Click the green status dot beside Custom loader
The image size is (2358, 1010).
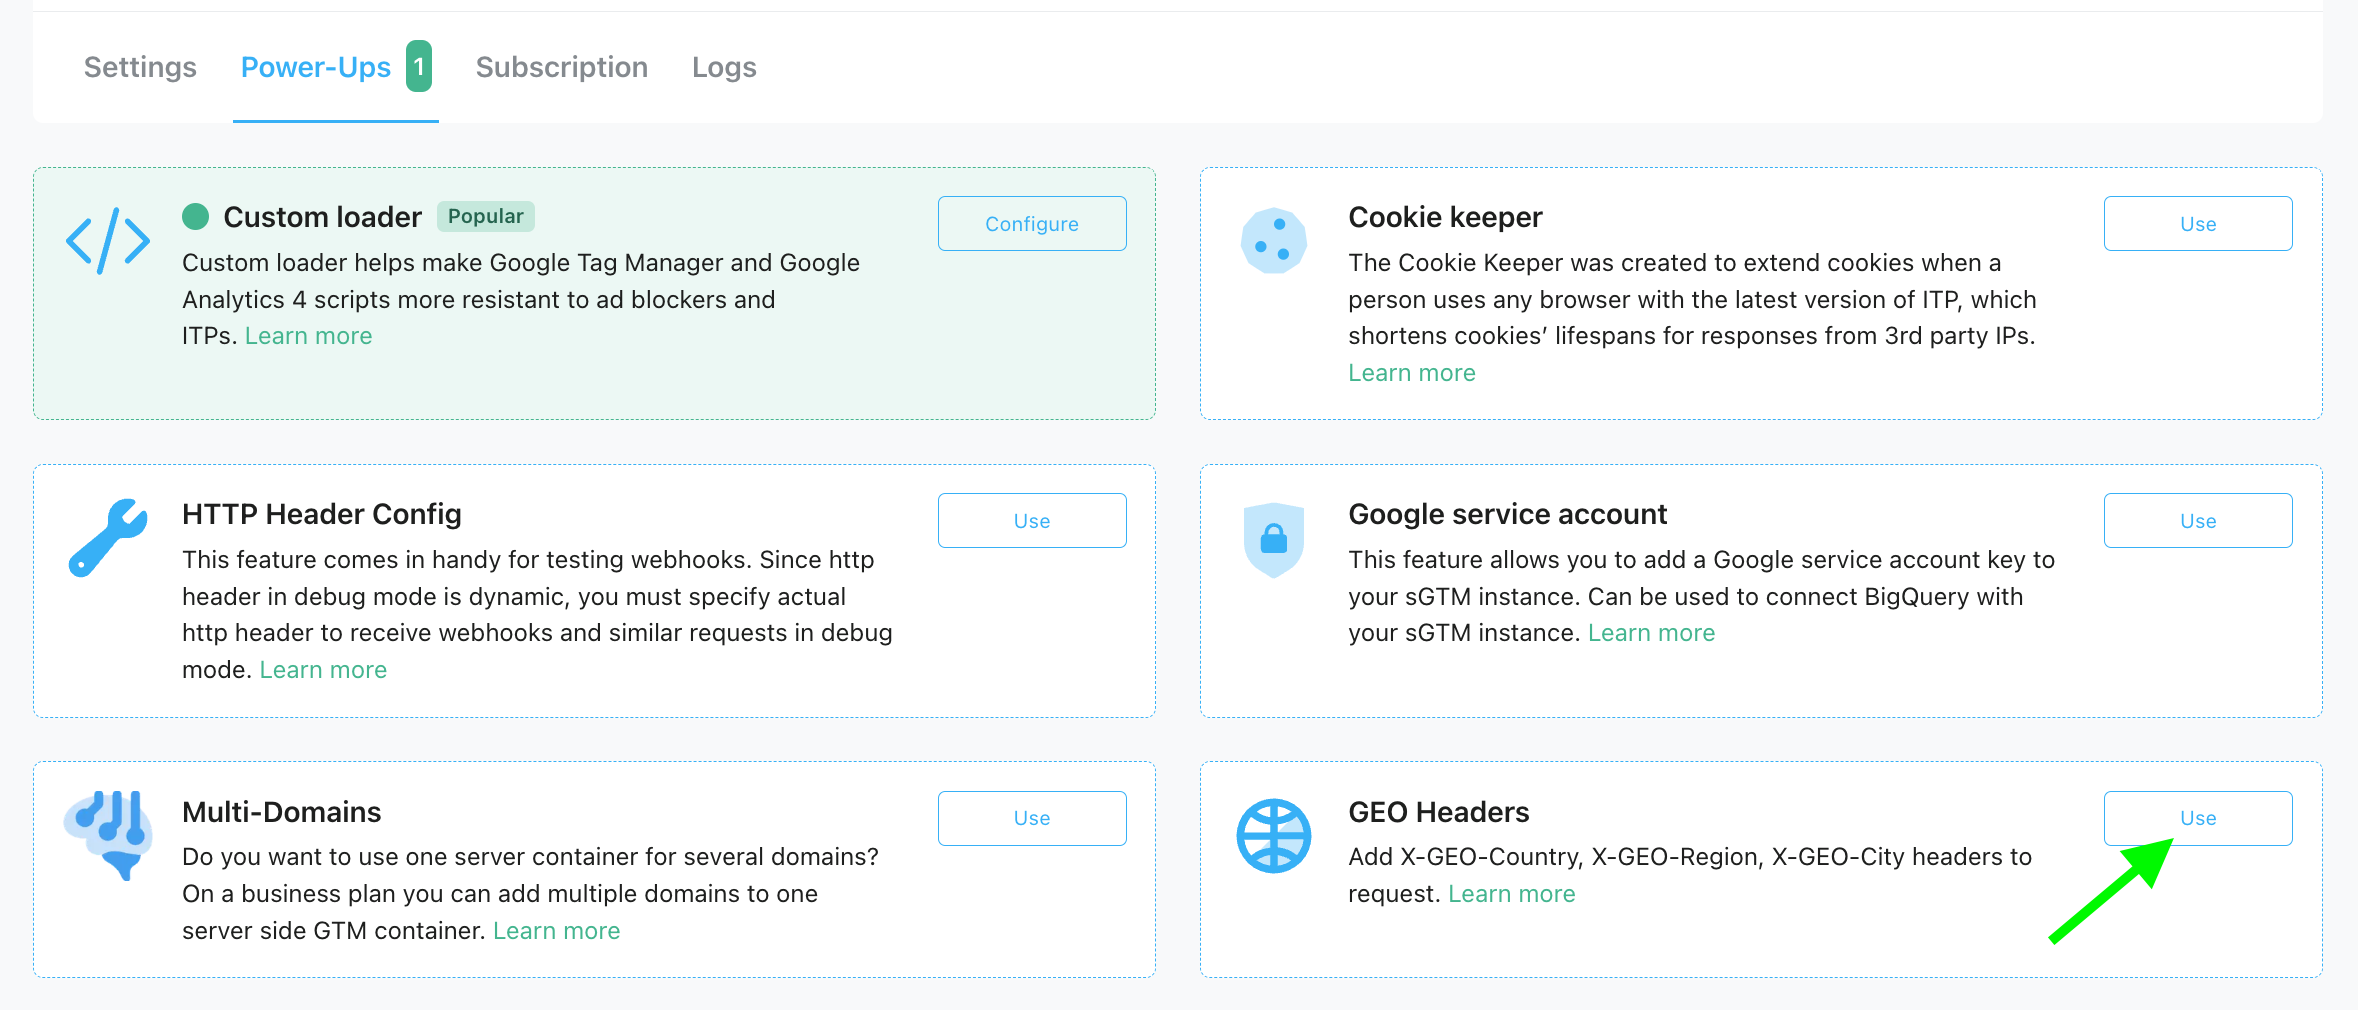(x=197, y=215)
